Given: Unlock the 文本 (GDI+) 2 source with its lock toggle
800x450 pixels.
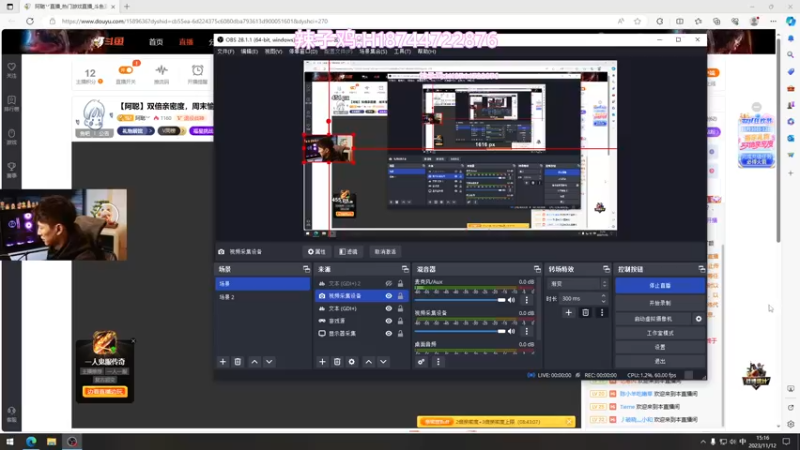Looking at the screenshot, I should pyautogui.click(x=401, y=284).
